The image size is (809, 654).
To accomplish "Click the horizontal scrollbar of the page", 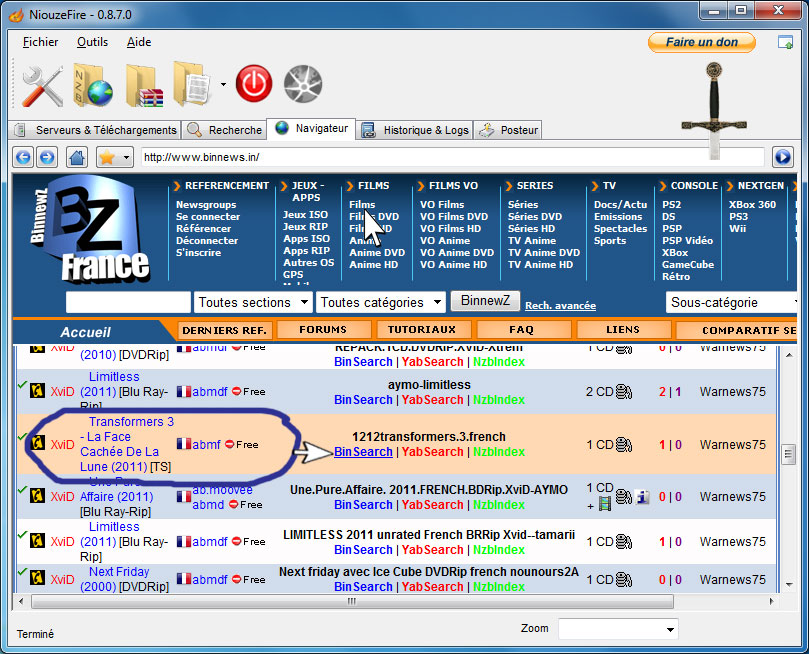I will coord(352,601).
